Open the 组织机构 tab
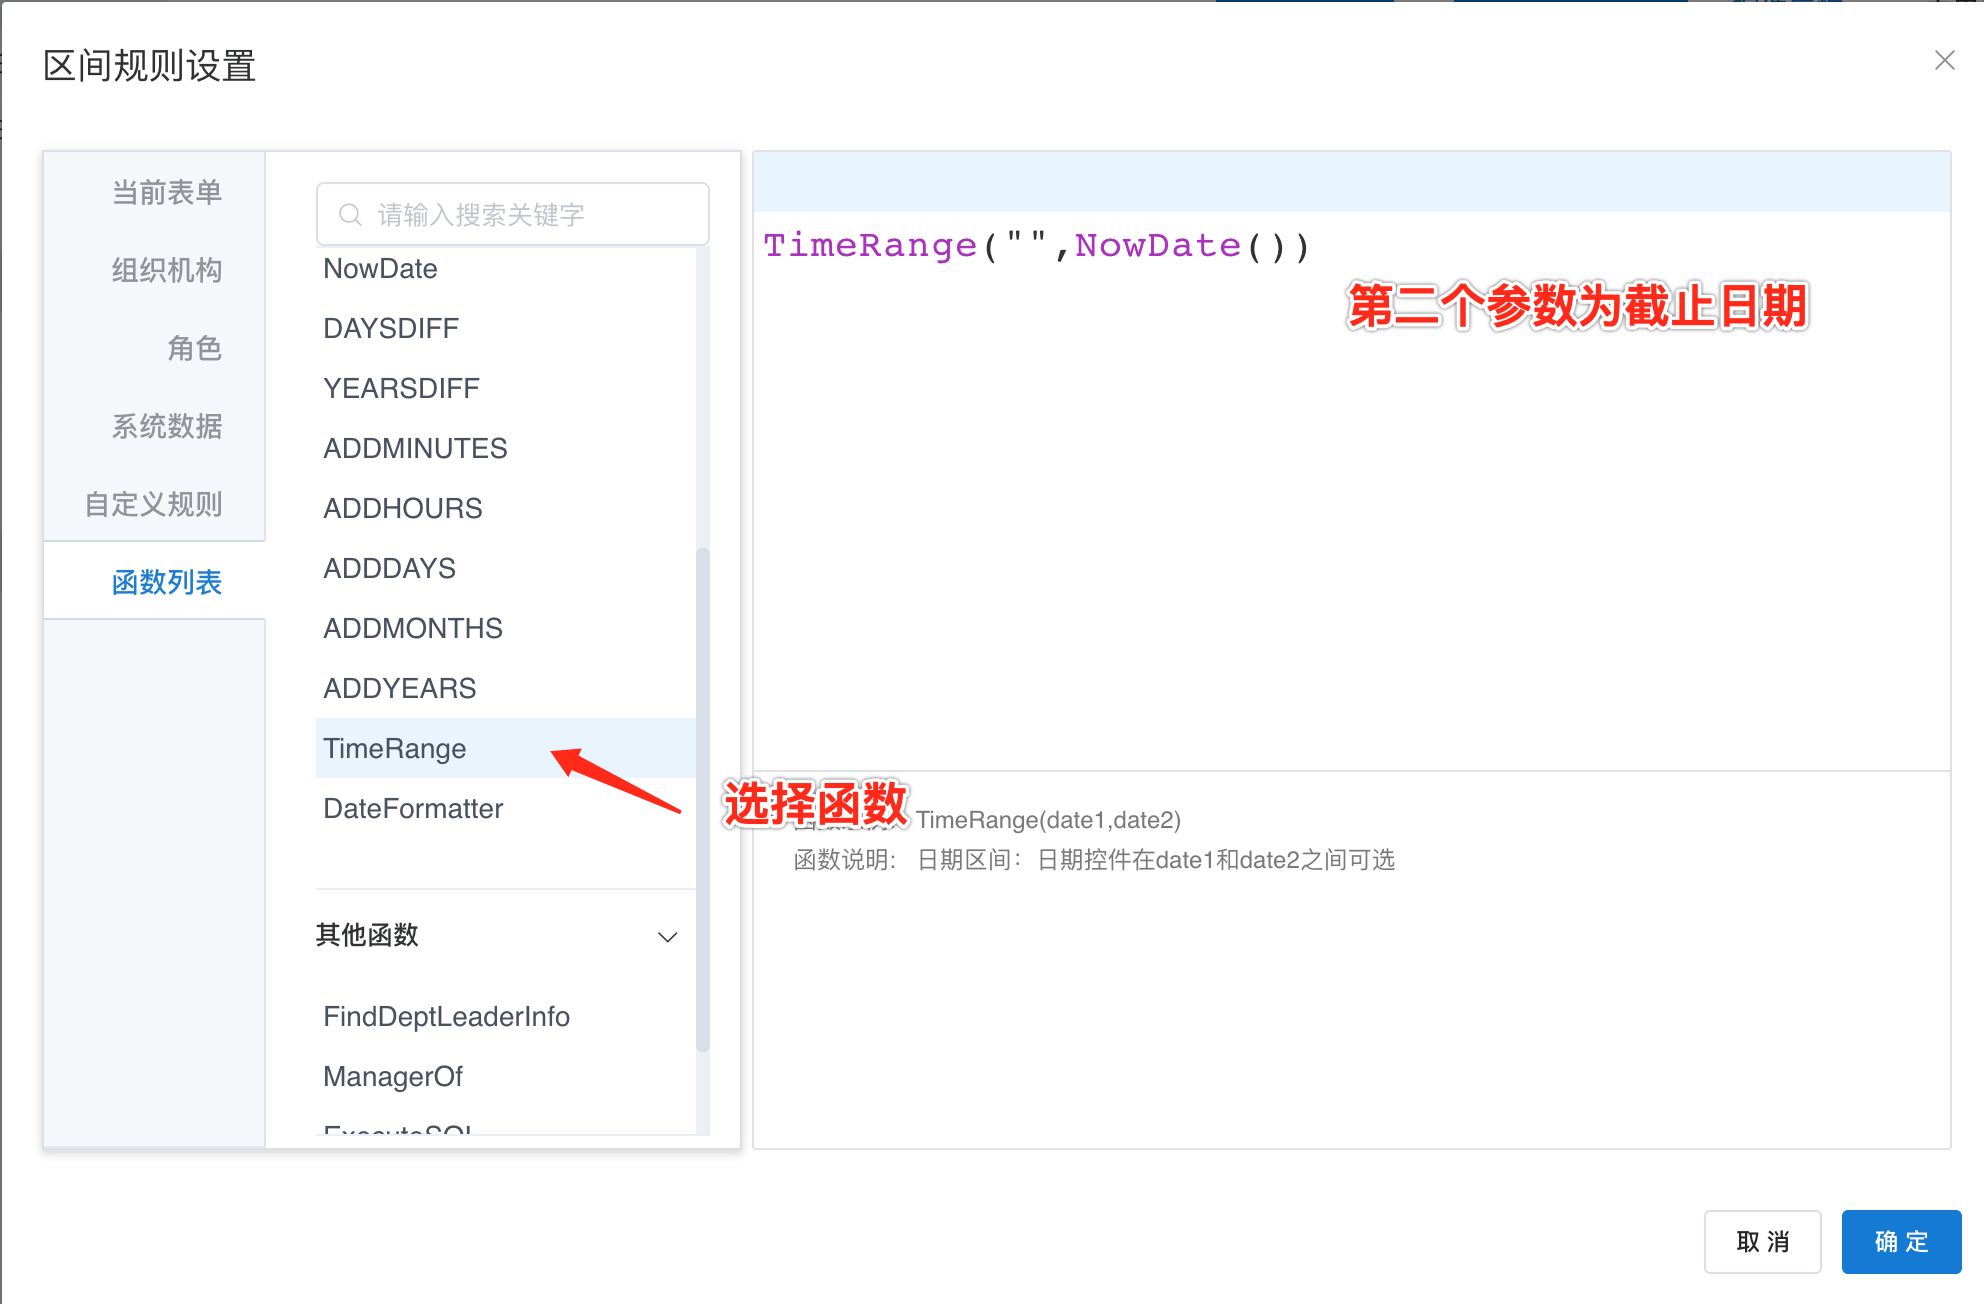Viewport: 1984px width, 1304px height. tap(166, 270)
